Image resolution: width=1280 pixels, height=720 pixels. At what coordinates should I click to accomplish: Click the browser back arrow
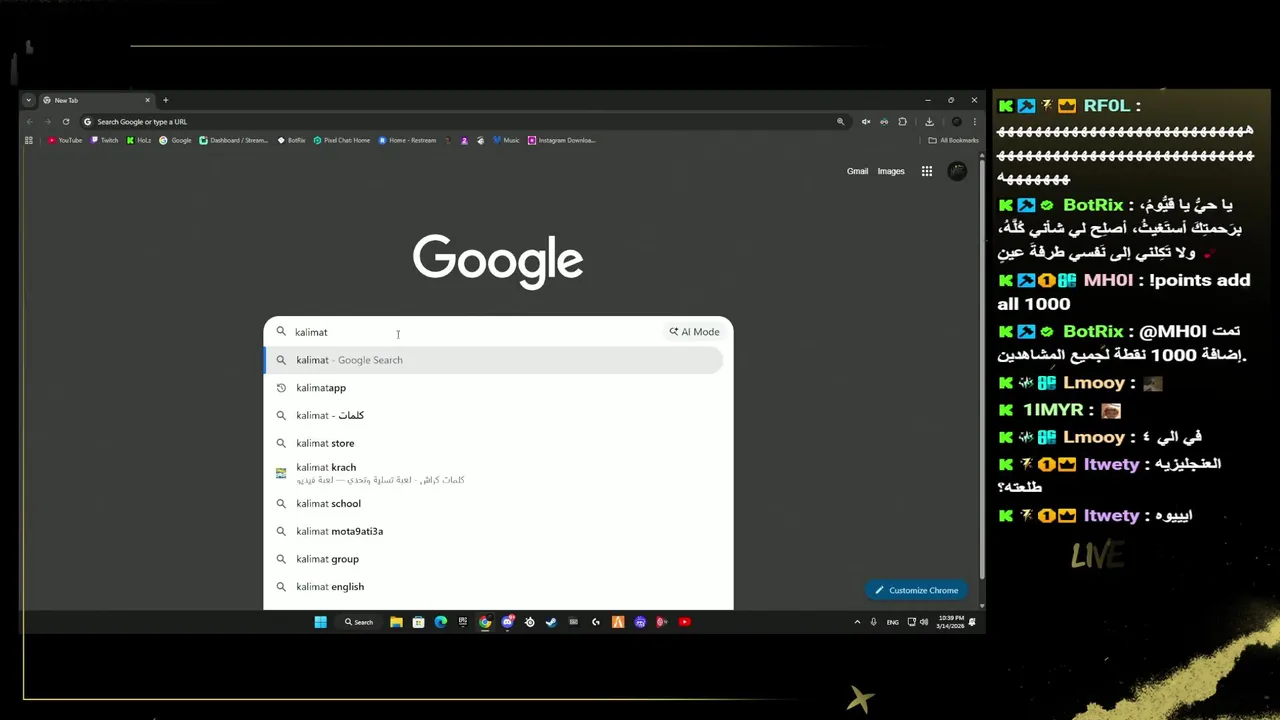(29, 122)
